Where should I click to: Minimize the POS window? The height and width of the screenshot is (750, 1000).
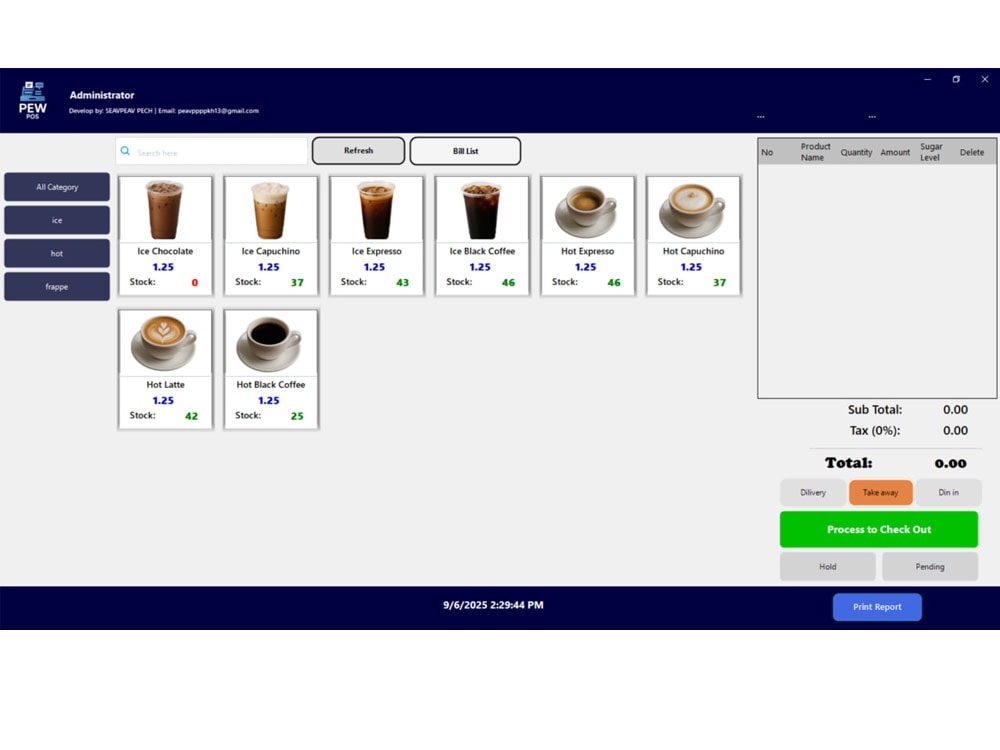pyautogui.click(x=927, y=79)
